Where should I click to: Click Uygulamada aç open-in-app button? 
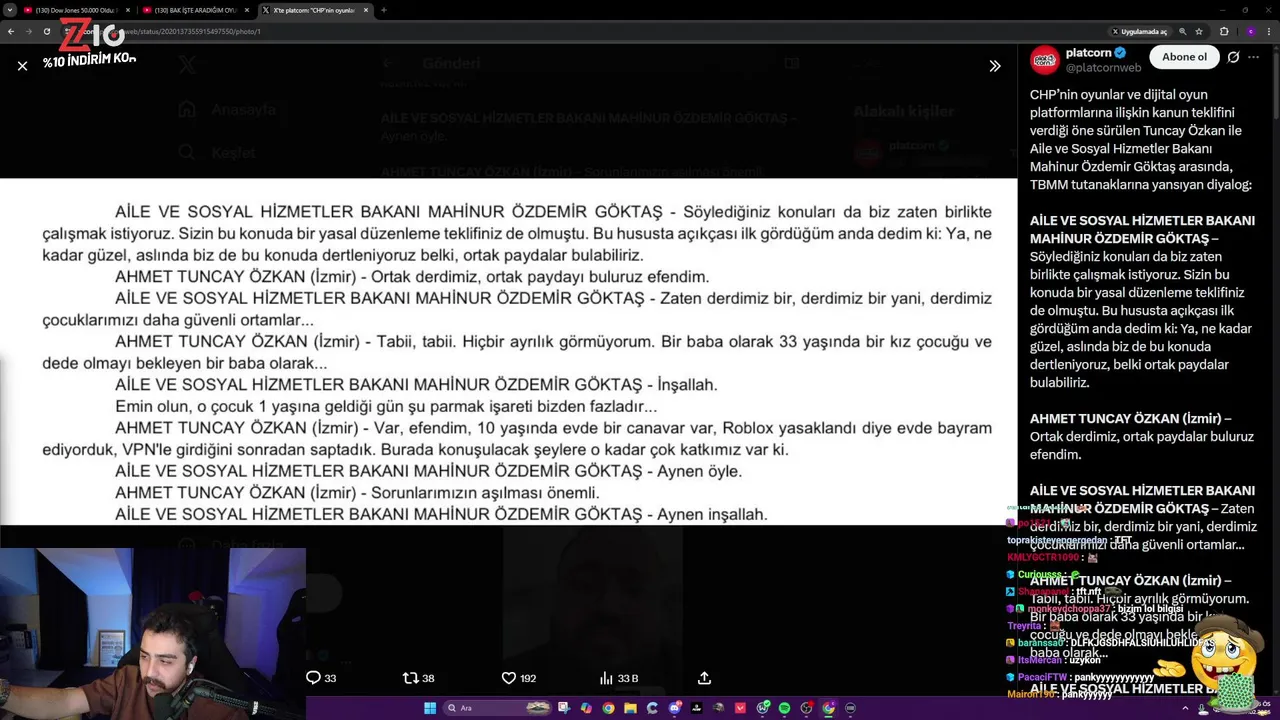click(1139, 31)
